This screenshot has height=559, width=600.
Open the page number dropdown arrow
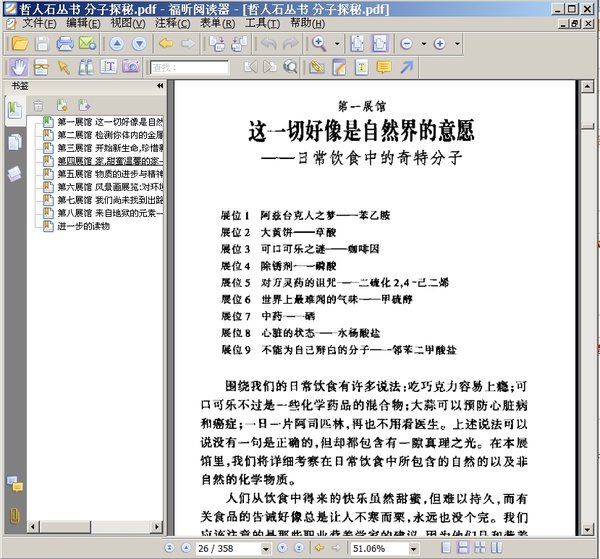266,549
